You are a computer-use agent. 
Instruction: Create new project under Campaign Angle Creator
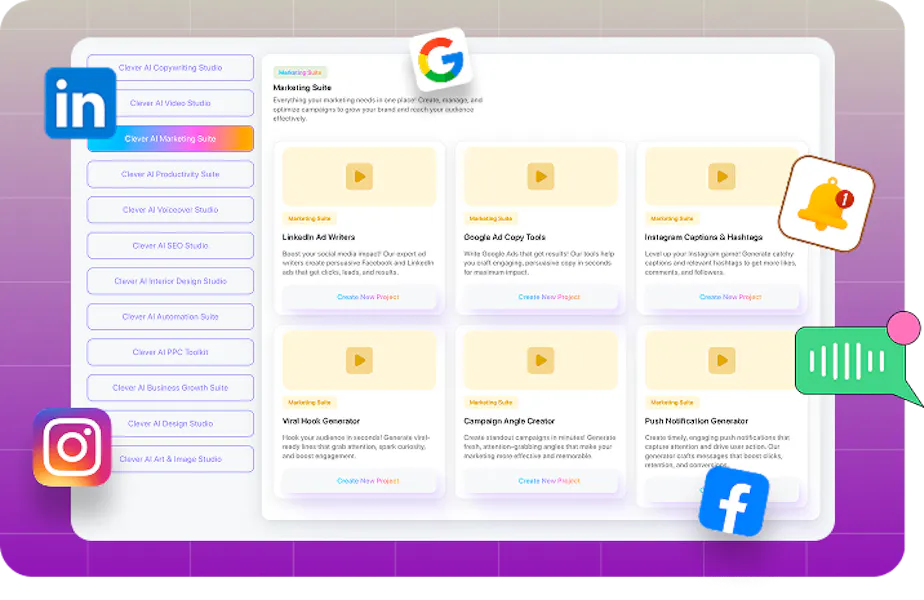pos(541,481)
